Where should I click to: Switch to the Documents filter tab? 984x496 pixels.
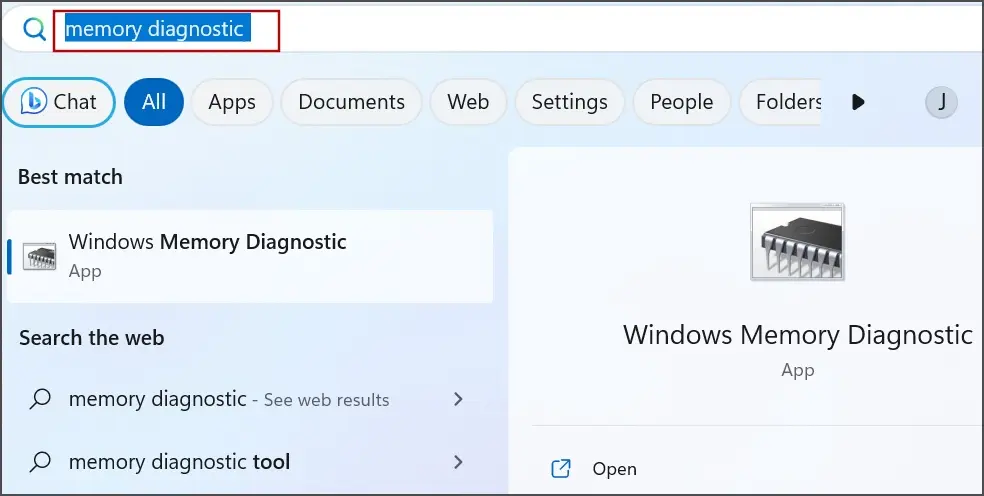(x=351, y=102)
